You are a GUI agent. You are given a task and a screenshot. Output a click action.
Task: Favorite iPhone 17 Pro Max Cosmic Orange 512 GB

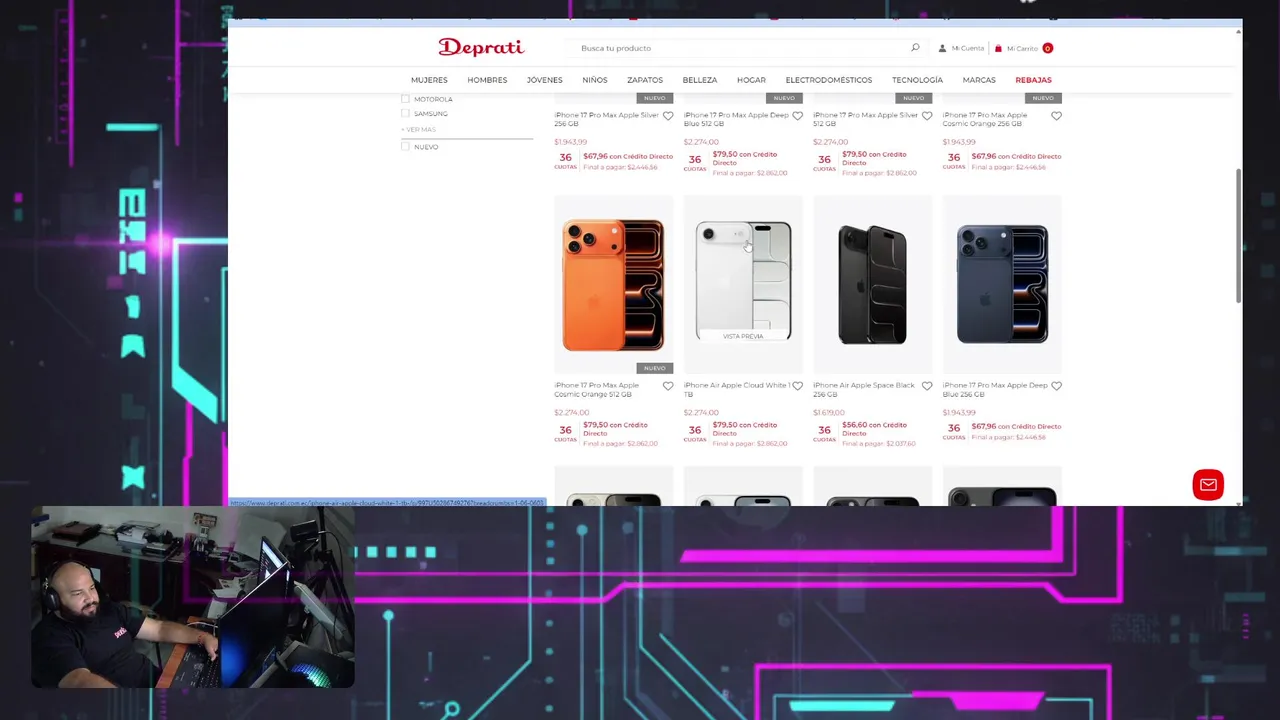click(668, 386)
